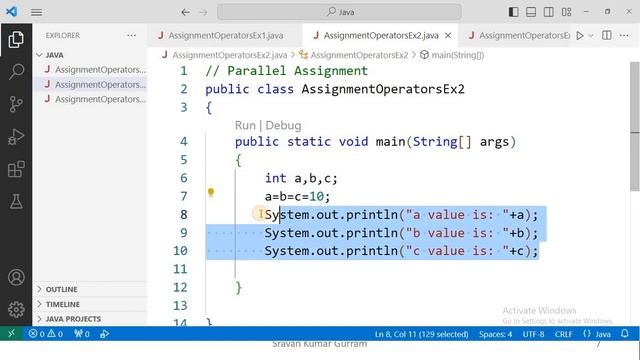Click line number 11 in the gutter
The width and height of the screenshot is (640, 360).
pyautogui.click(x=180, y=269)
